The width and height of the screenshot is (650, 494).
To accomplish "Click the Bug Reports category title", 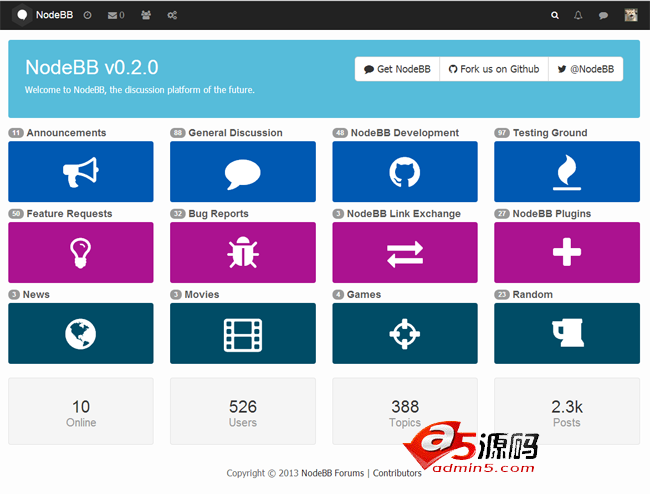I will (218, 213).
